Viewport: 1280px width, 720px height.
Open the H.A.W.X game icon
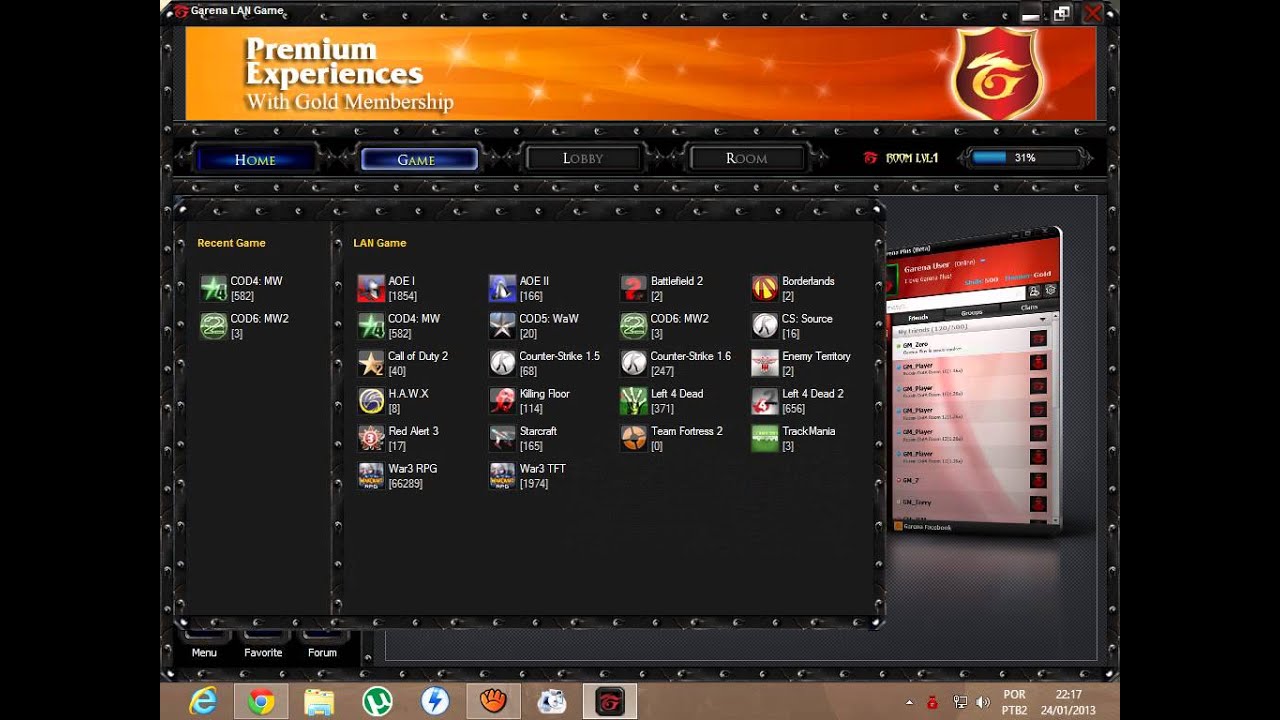pyautogui.click(x=371, y=401)
